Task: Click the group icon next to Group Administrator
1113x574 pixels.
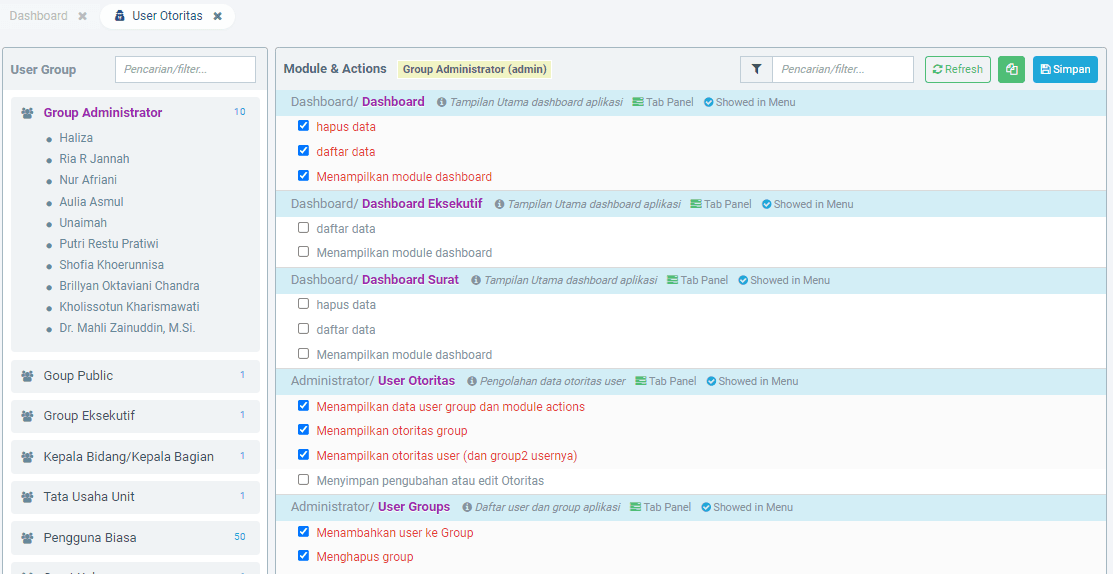Action: [x=28, y=113]
